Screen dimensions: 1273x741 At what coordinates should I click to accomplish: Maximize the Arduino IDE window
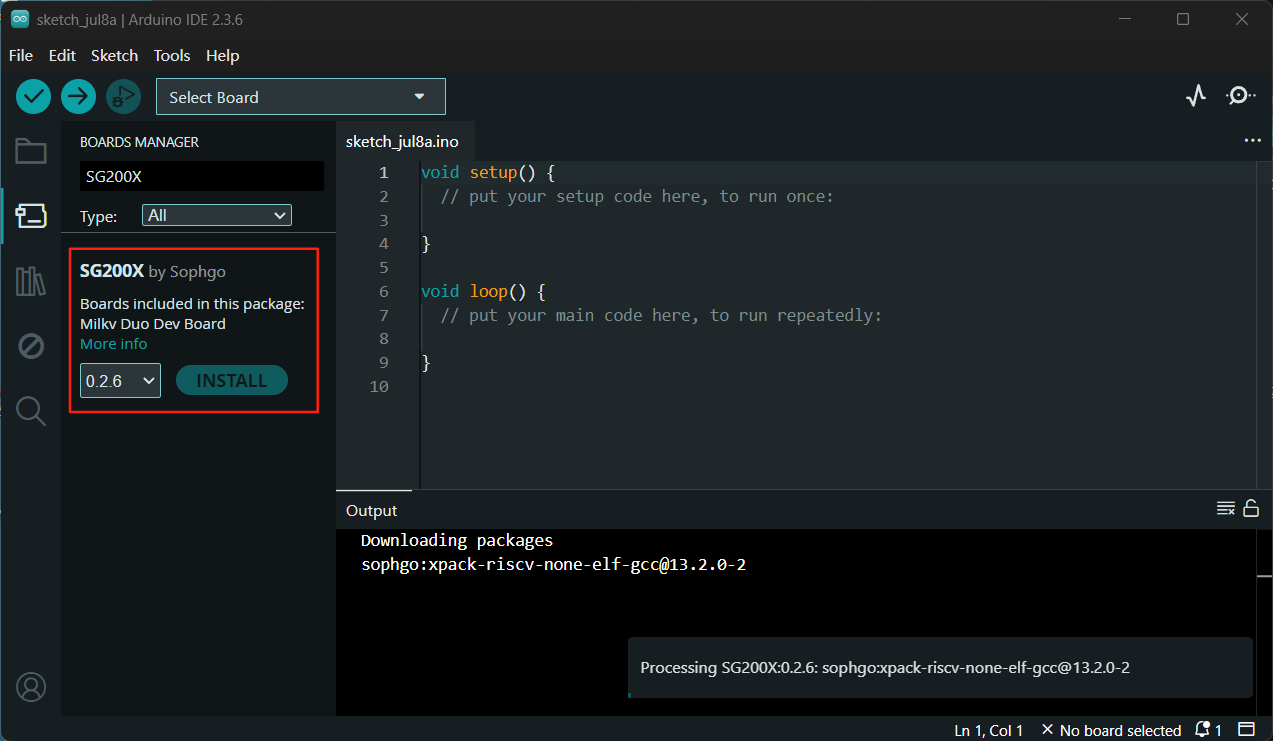pyautogui.click(x=1183, y=19)
